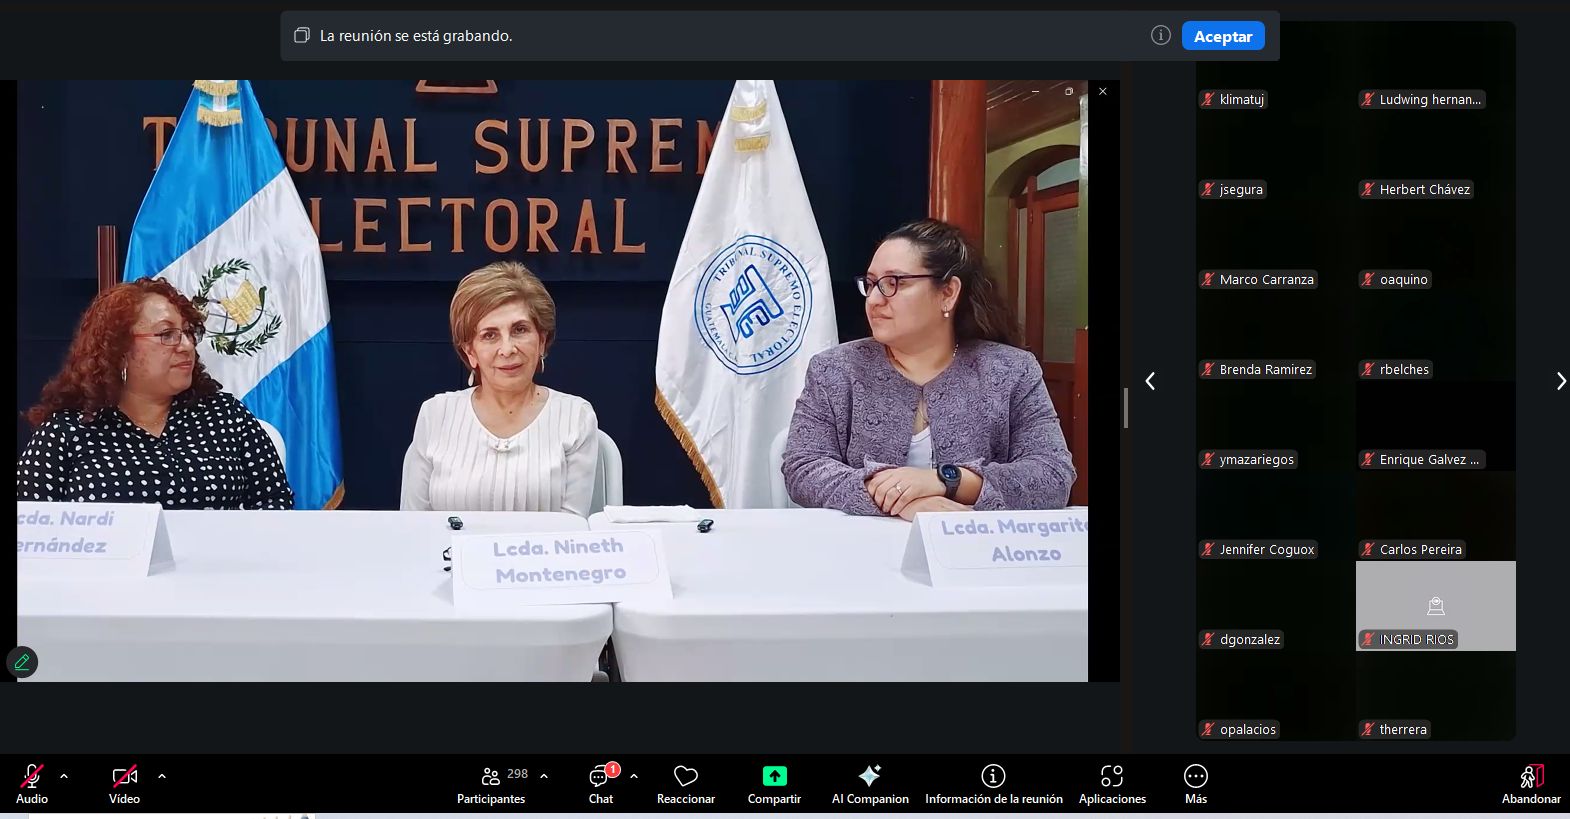Launch AI Companion
The width and height of the screenshot is (1570, 819).
pyautogui.click(x=869, y=777)
